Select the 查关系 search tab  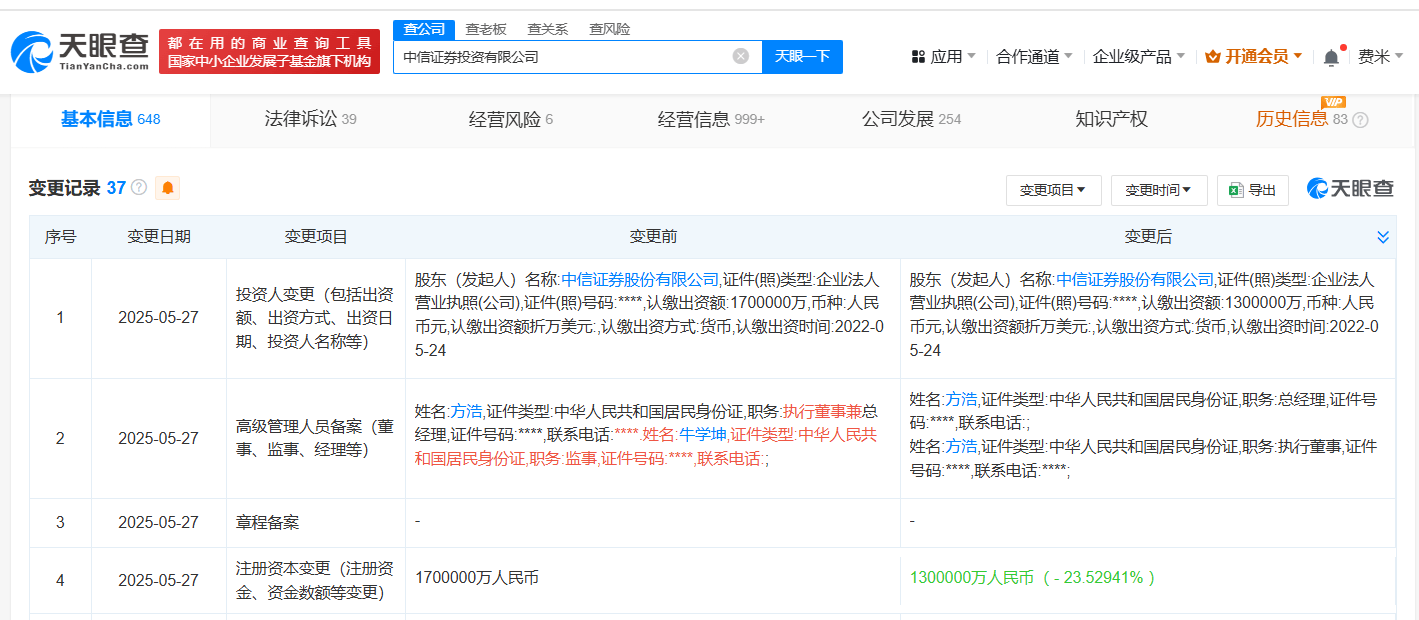[x=547, y=29]
